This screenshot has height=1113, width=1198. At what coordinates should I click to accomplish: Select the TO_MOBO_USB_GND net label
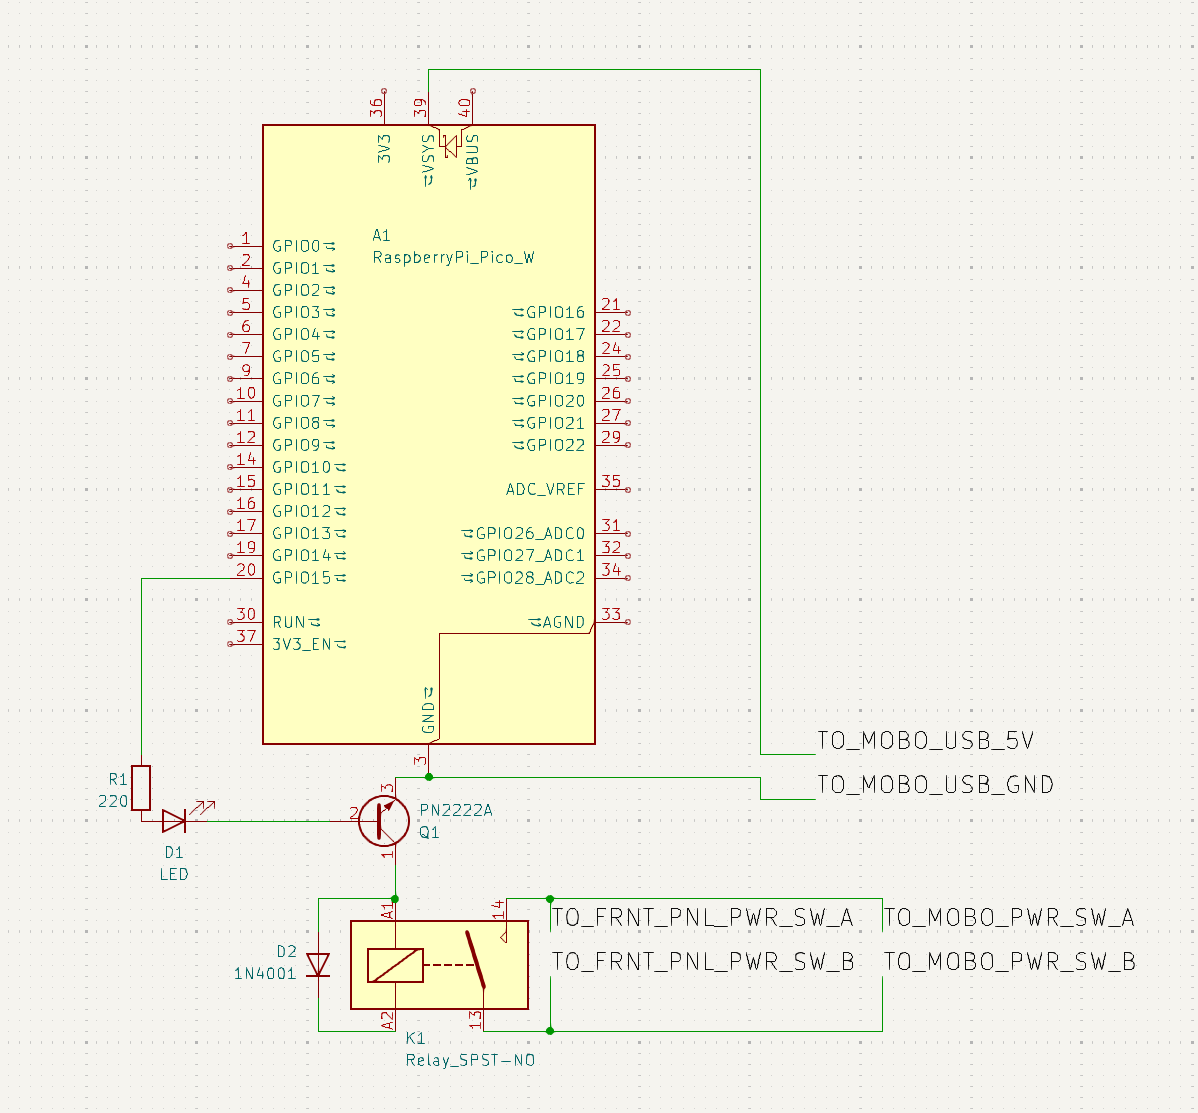pyautogui.click(x=936, y=785)
